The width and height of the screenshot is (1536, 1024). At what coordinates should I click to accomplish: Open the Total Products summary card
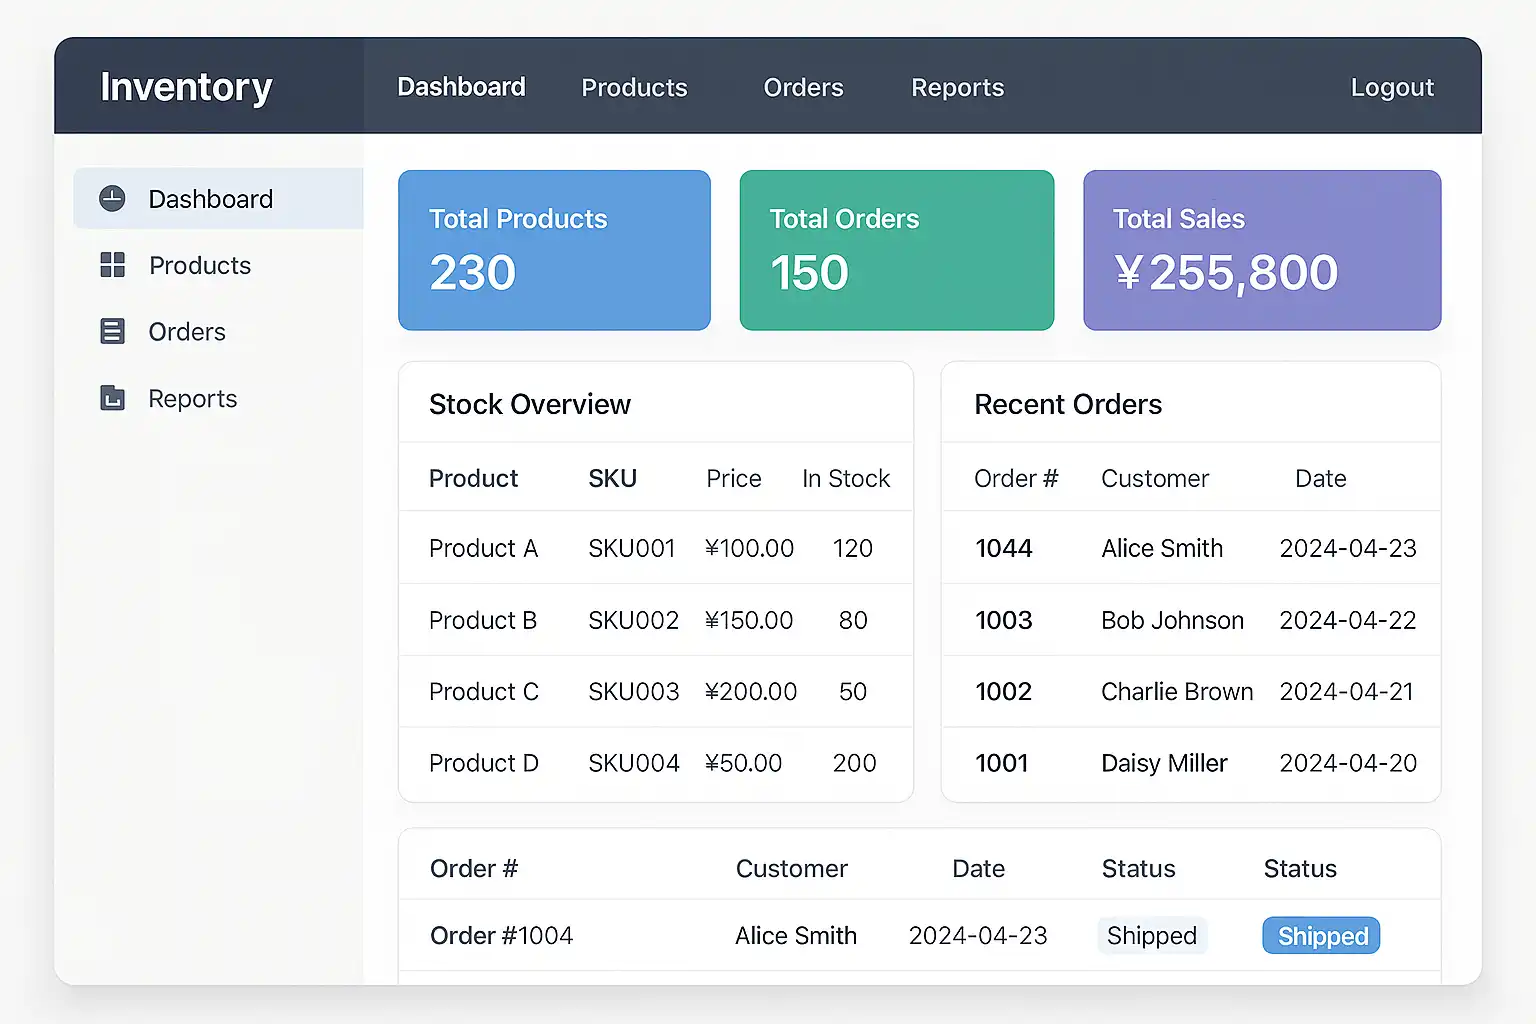point(554,250)
